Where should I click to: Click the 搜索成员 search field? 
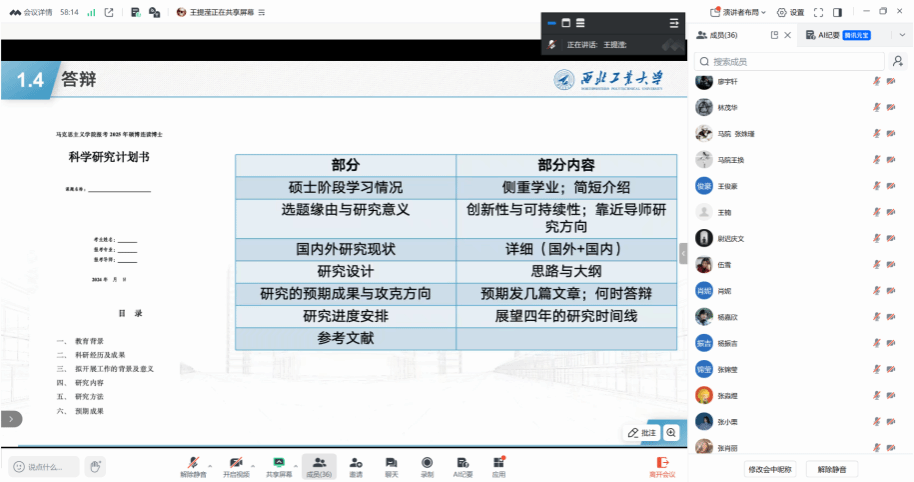790,61
